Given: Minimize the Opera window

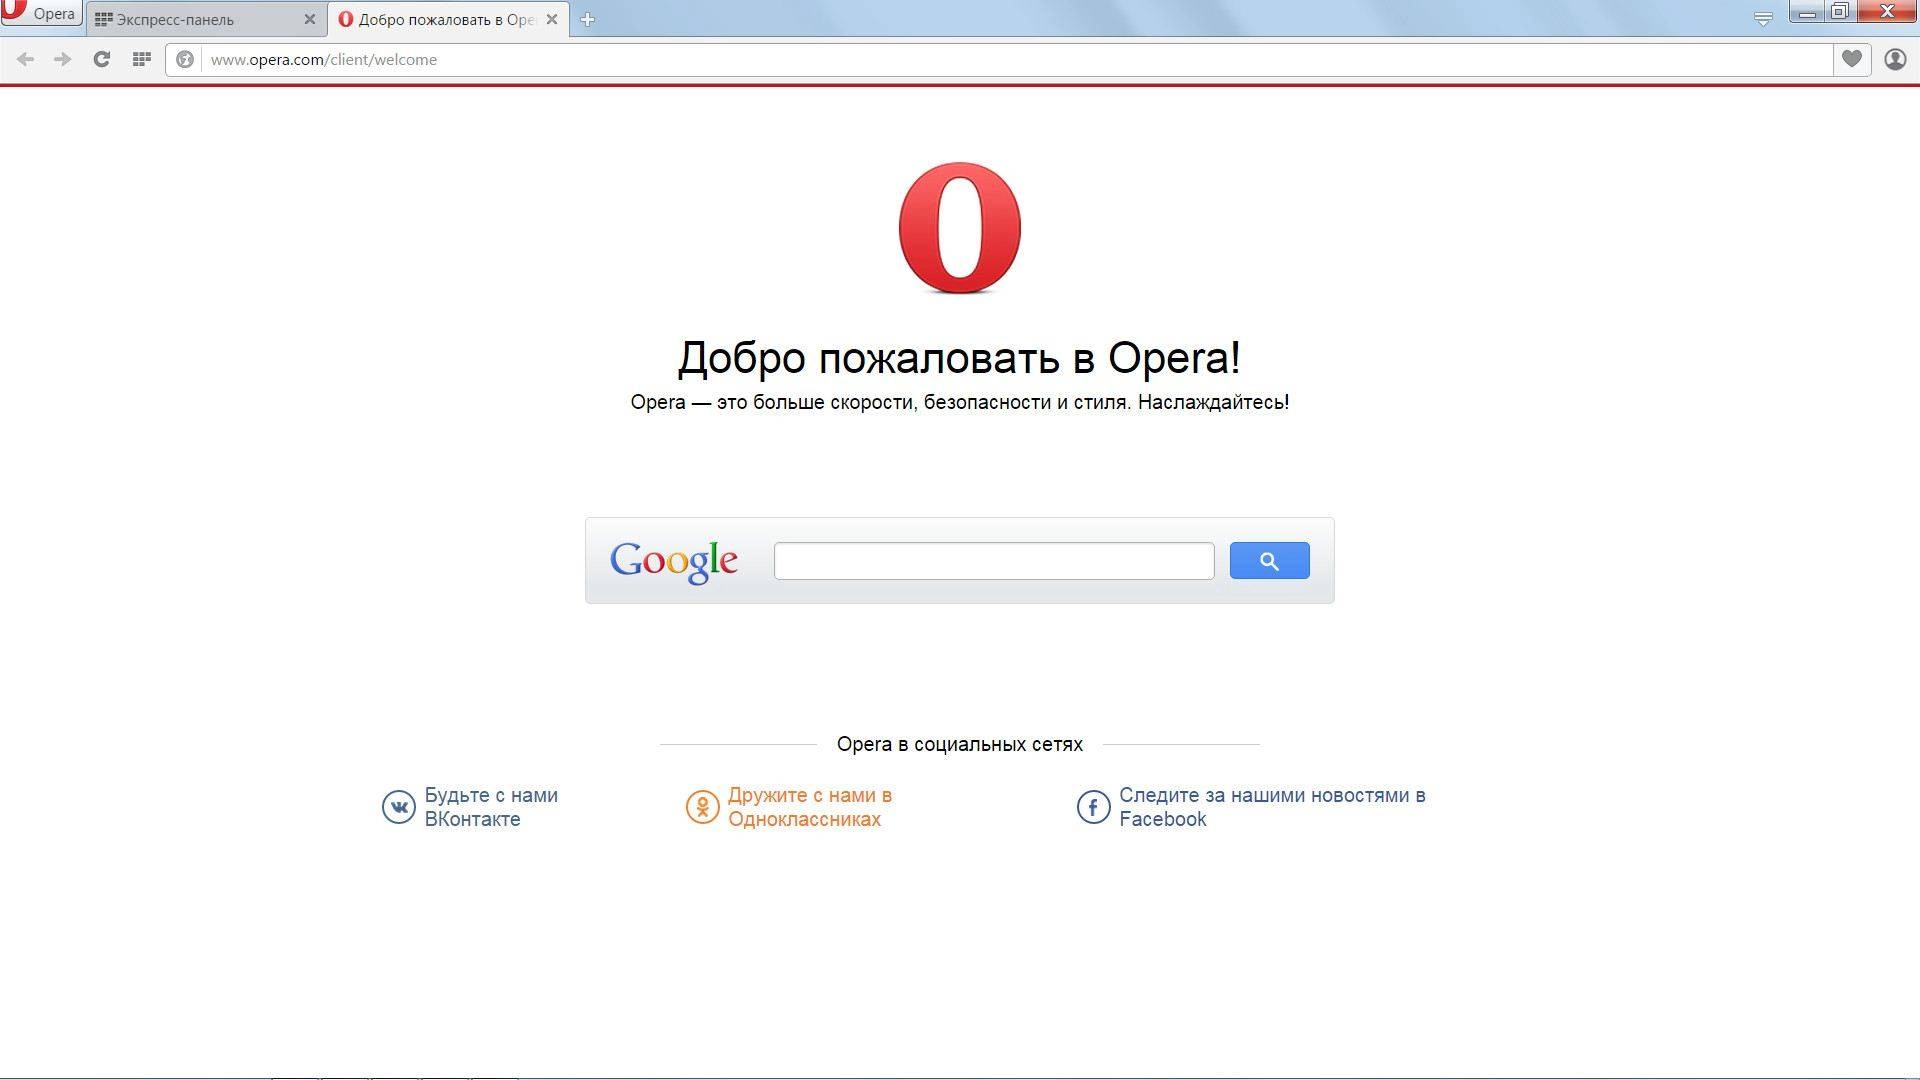Looking at the screenshot, I should 1806,12.
